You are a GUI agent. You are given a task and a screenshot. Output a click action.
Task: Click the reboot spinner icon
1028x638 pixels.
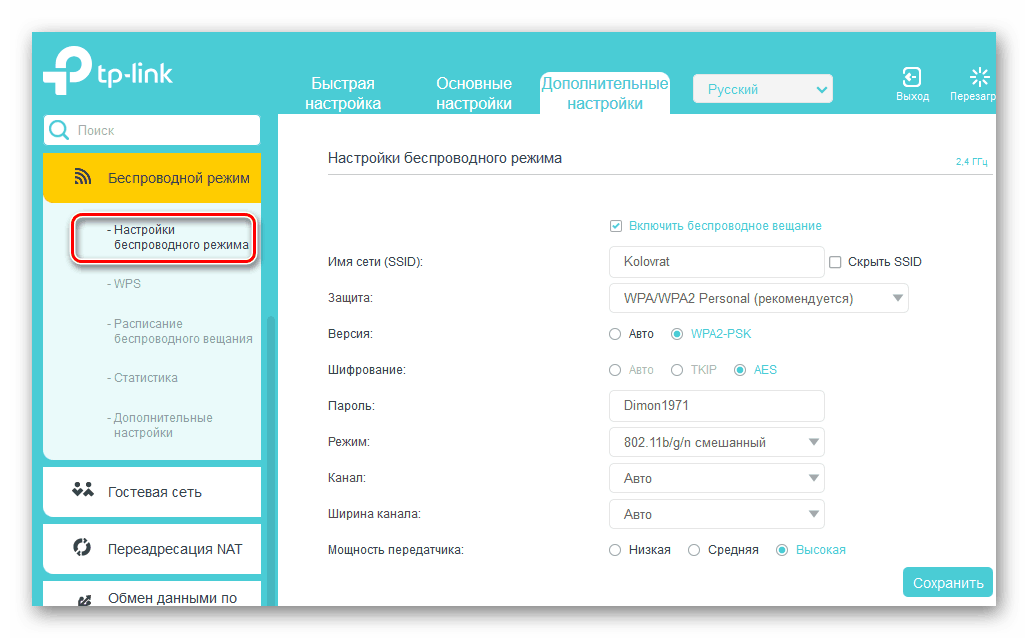pyautogui.click(x=979, y=77)
